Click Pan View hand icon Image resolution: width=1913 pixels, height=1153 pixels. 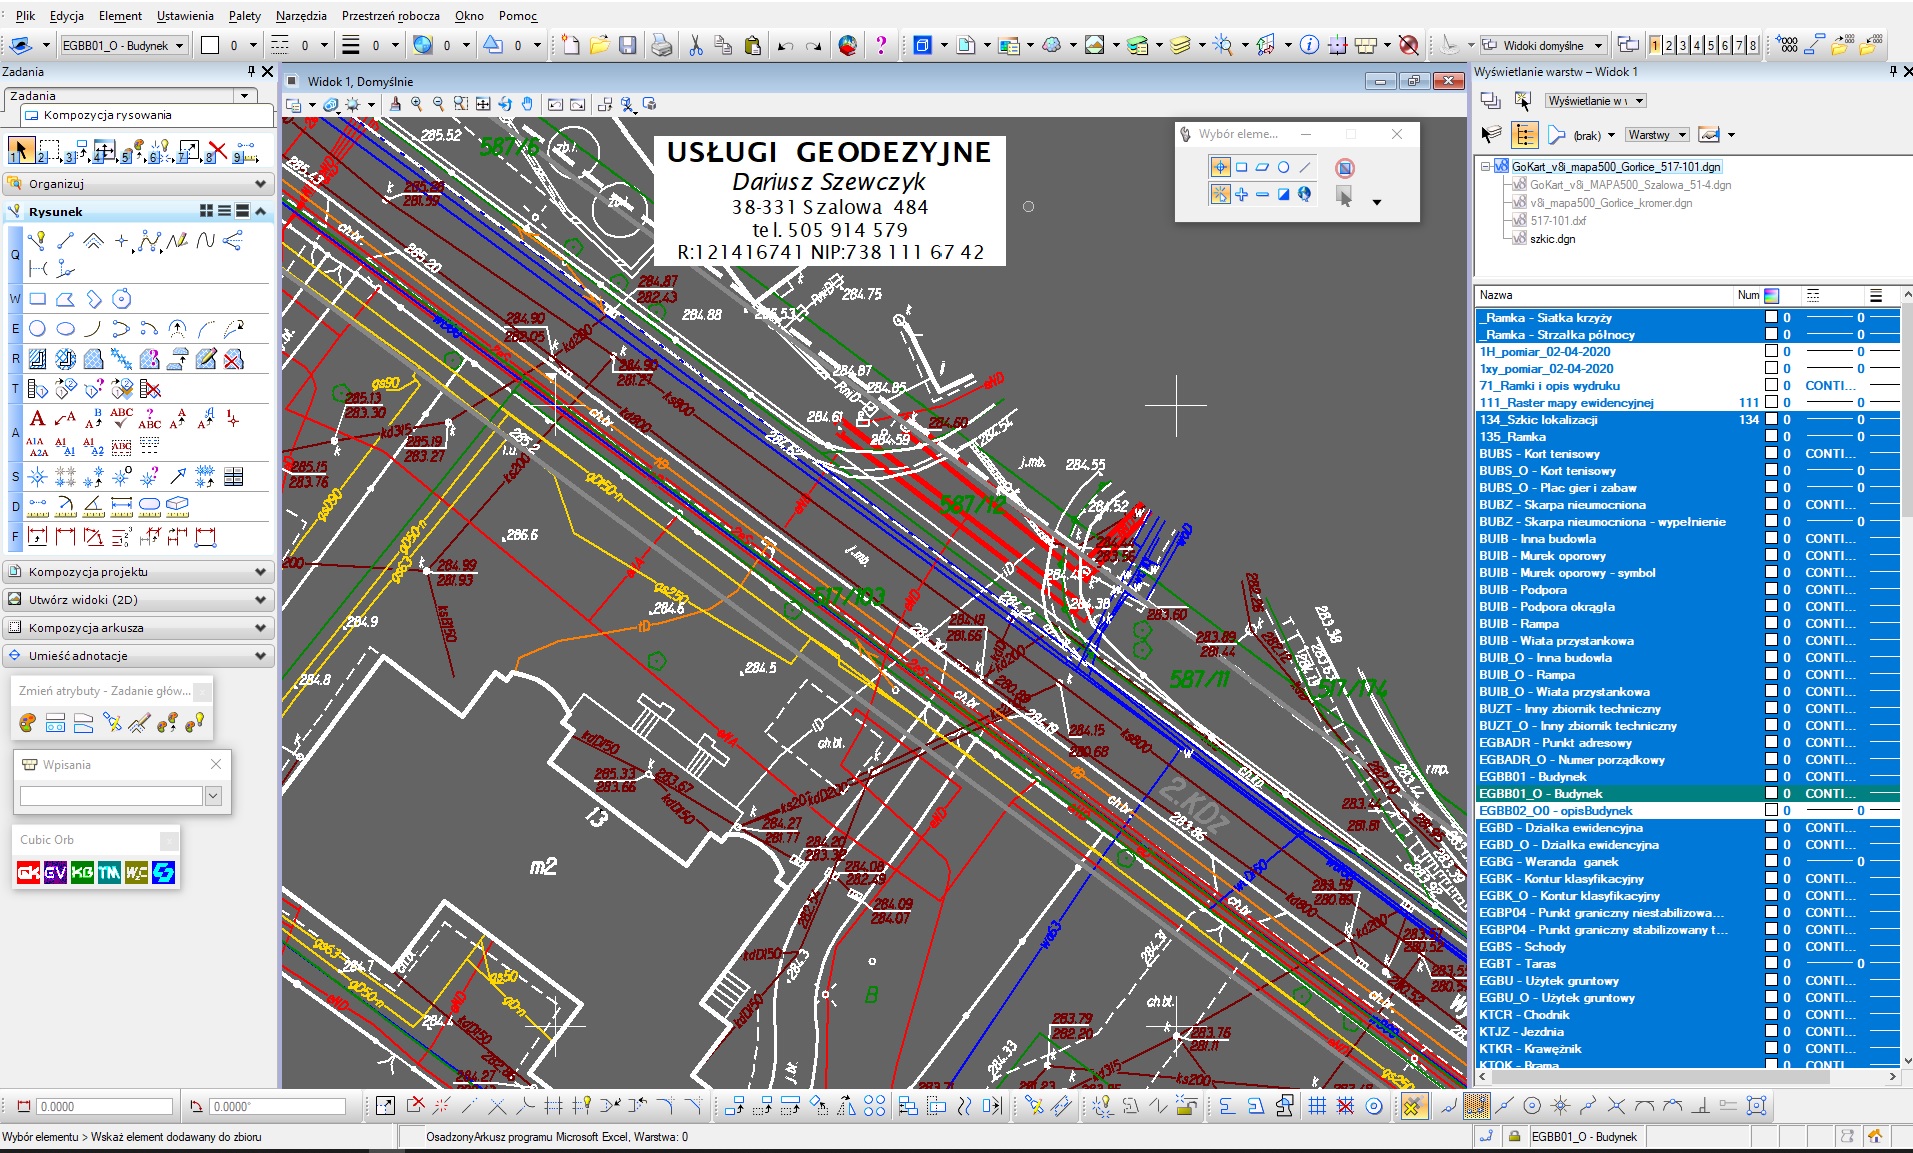click(x=527, y=104)
